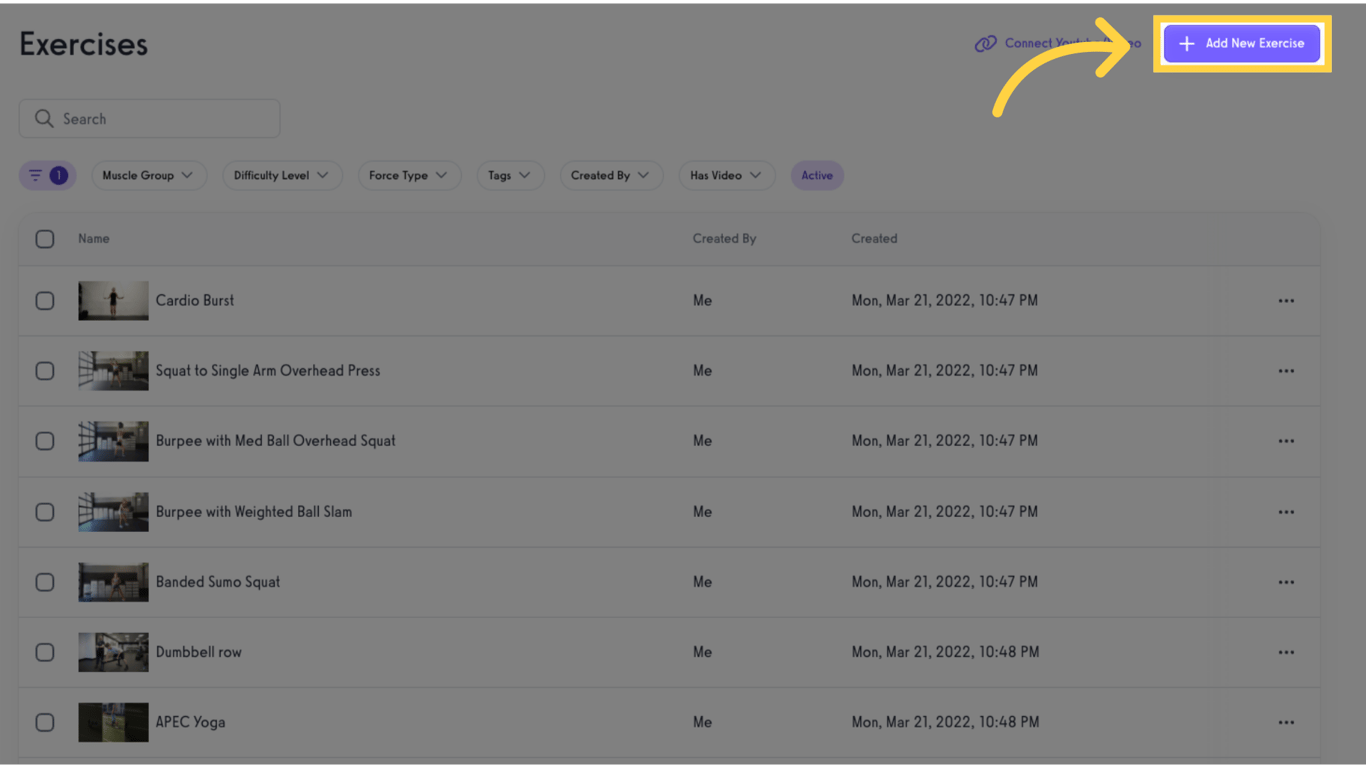Click Add New Exercise button

tap(1241, 44)
